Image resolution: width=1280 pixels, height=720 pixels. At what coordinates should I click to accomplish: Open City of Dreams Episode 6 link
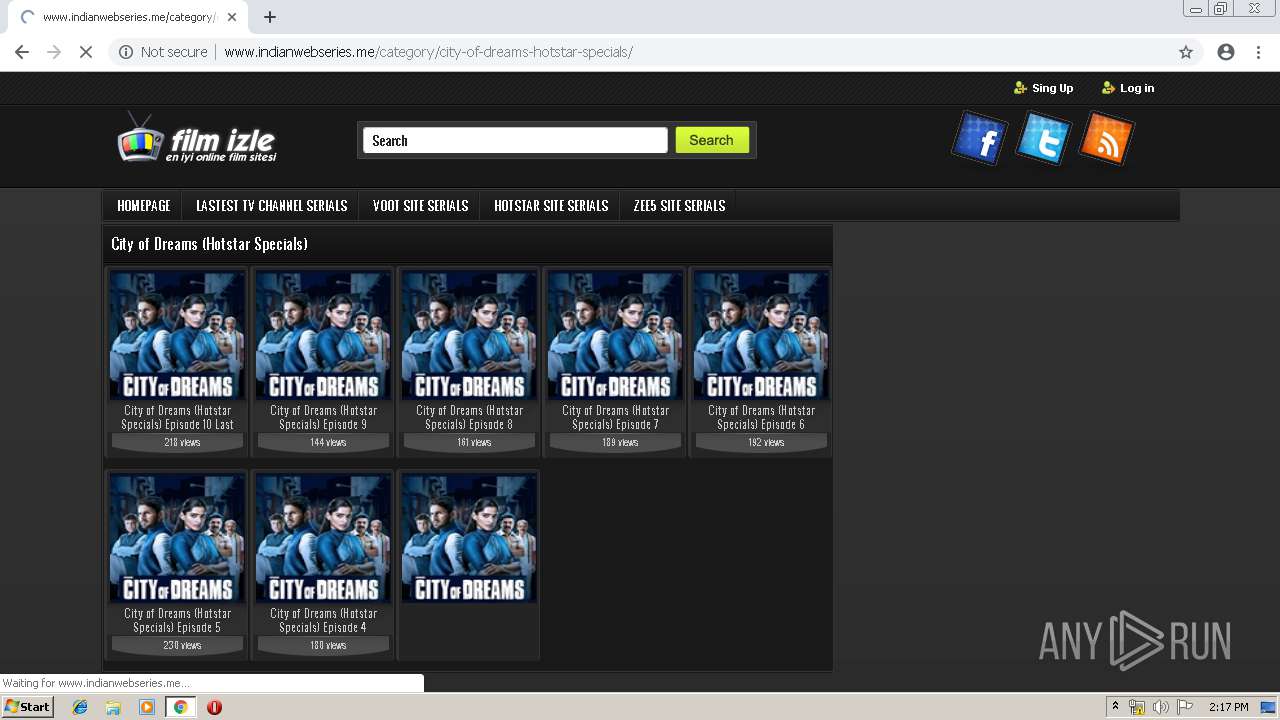(761, 417)
